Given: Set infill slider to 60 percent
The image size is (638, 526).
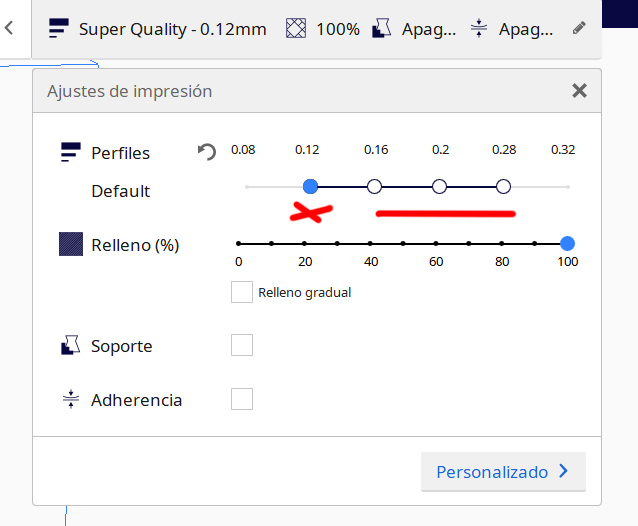Looking at the screenshot, I should point(436,243).
